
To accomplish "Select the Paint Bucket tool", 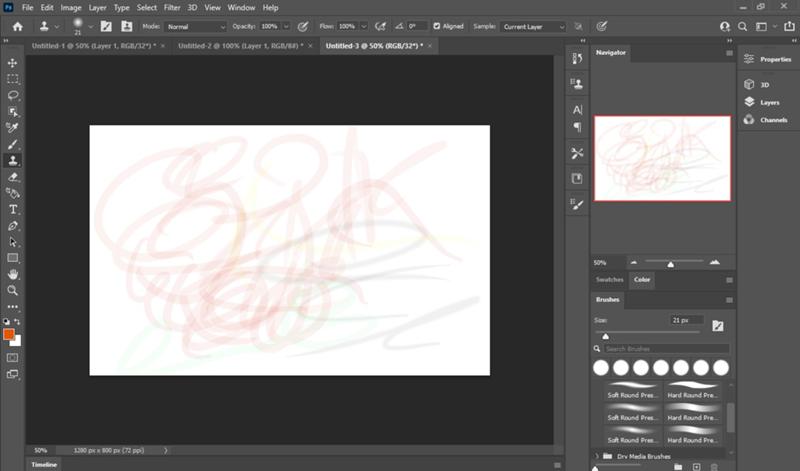I will click(x=13, y=193).
